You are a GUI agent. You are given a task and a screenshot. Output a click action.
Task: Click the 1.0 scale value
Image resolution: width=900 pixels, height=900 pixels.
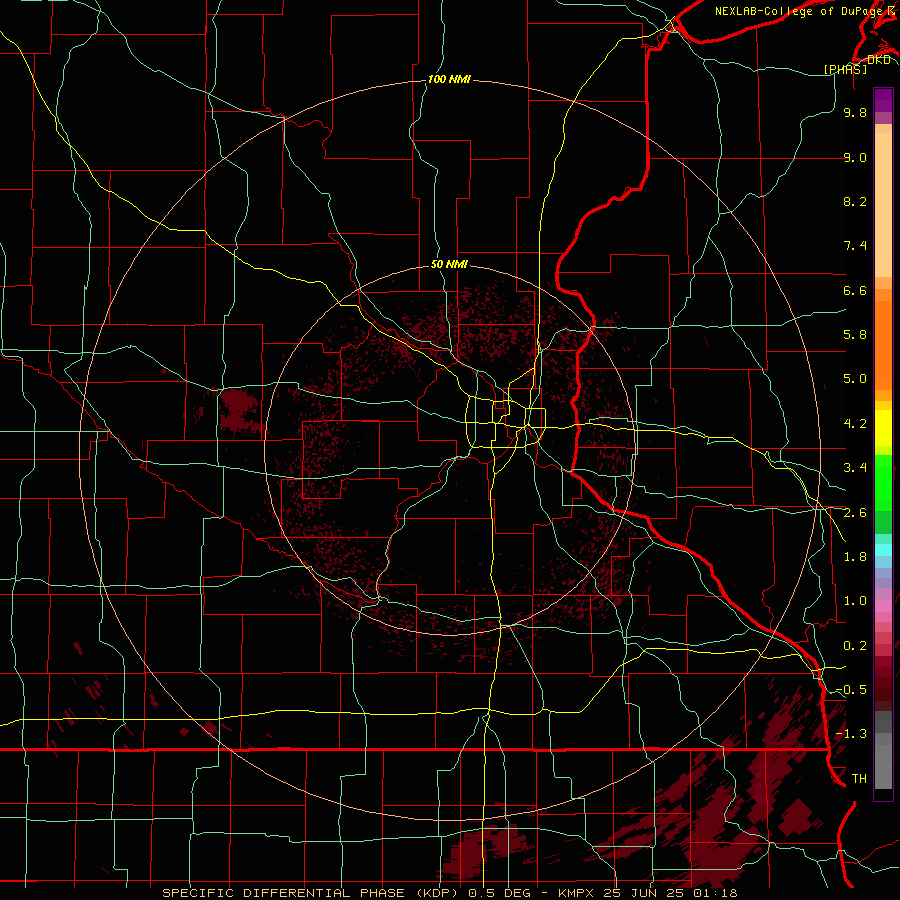(x=855, y=601)
